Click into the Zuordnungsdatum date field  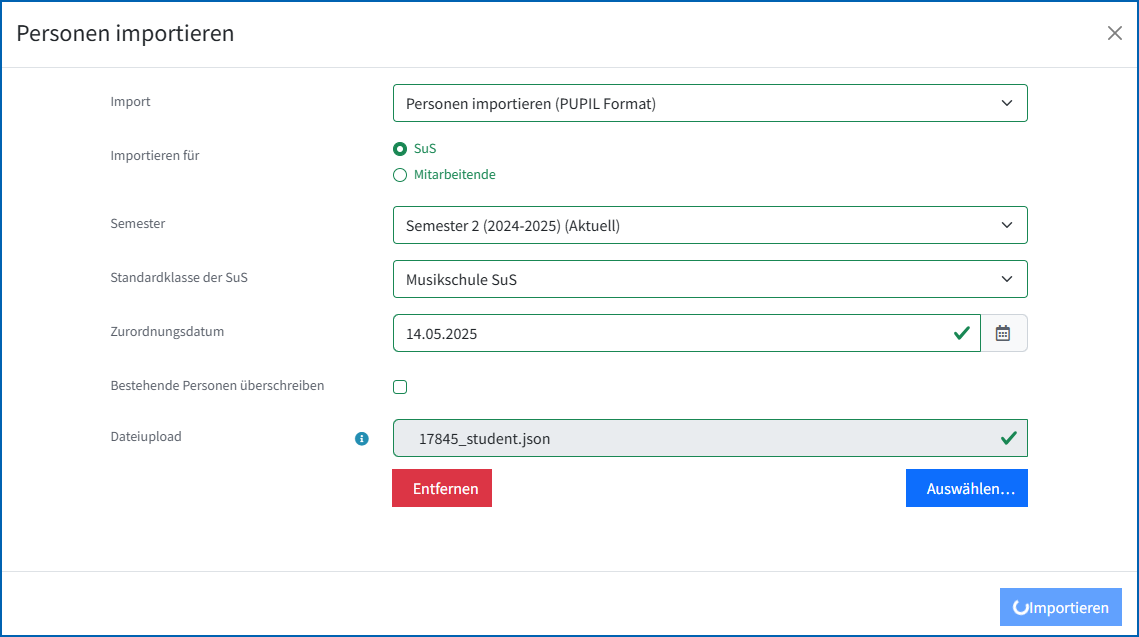670,333
